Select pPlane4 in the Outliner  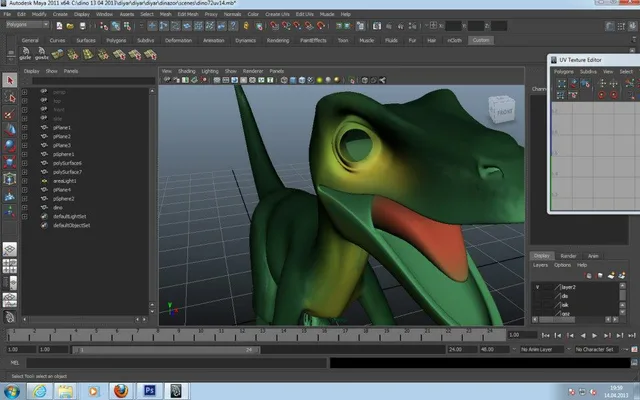(62, 190)
